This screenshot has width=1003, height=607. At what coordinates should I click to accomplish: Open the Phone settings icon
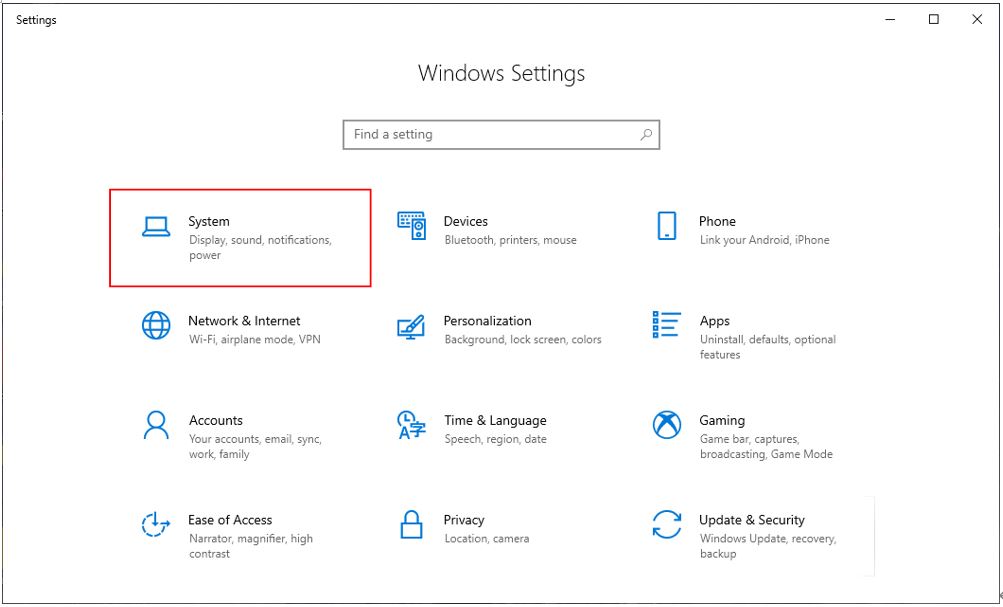pos(667,226)
